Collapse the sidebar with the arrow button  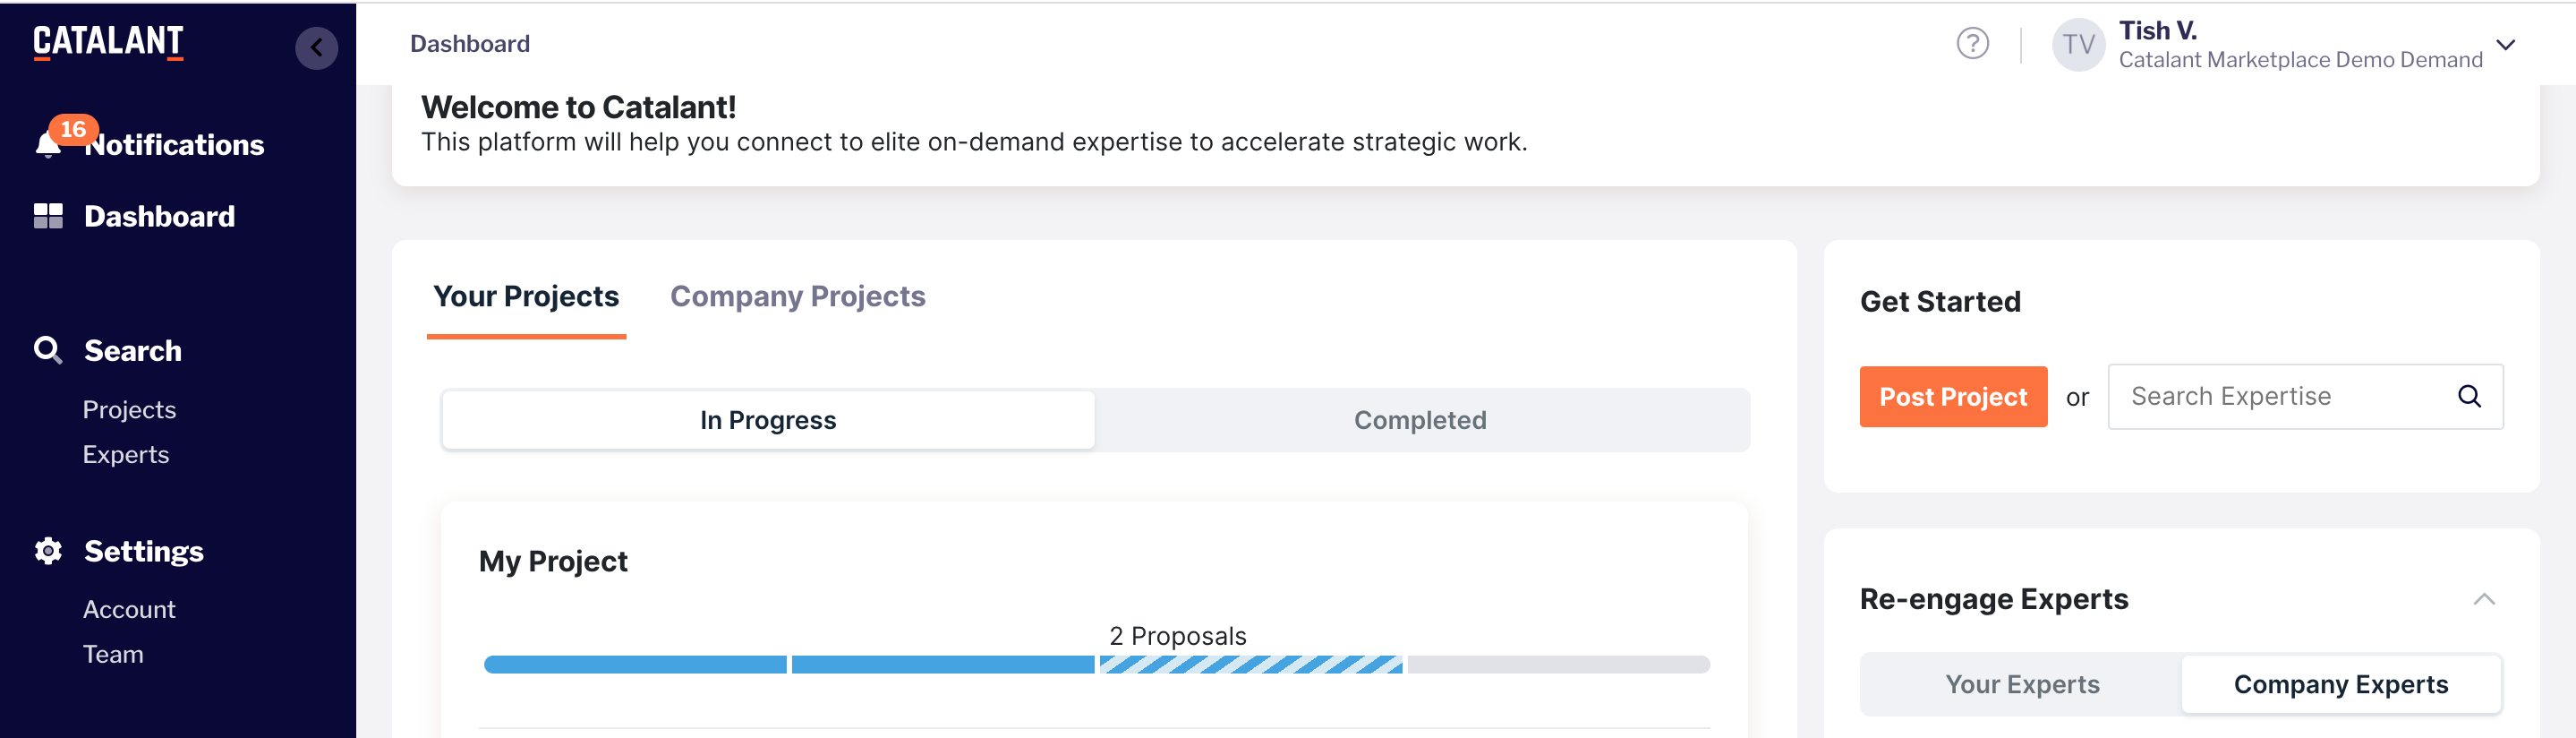click(x=316, y=47)
